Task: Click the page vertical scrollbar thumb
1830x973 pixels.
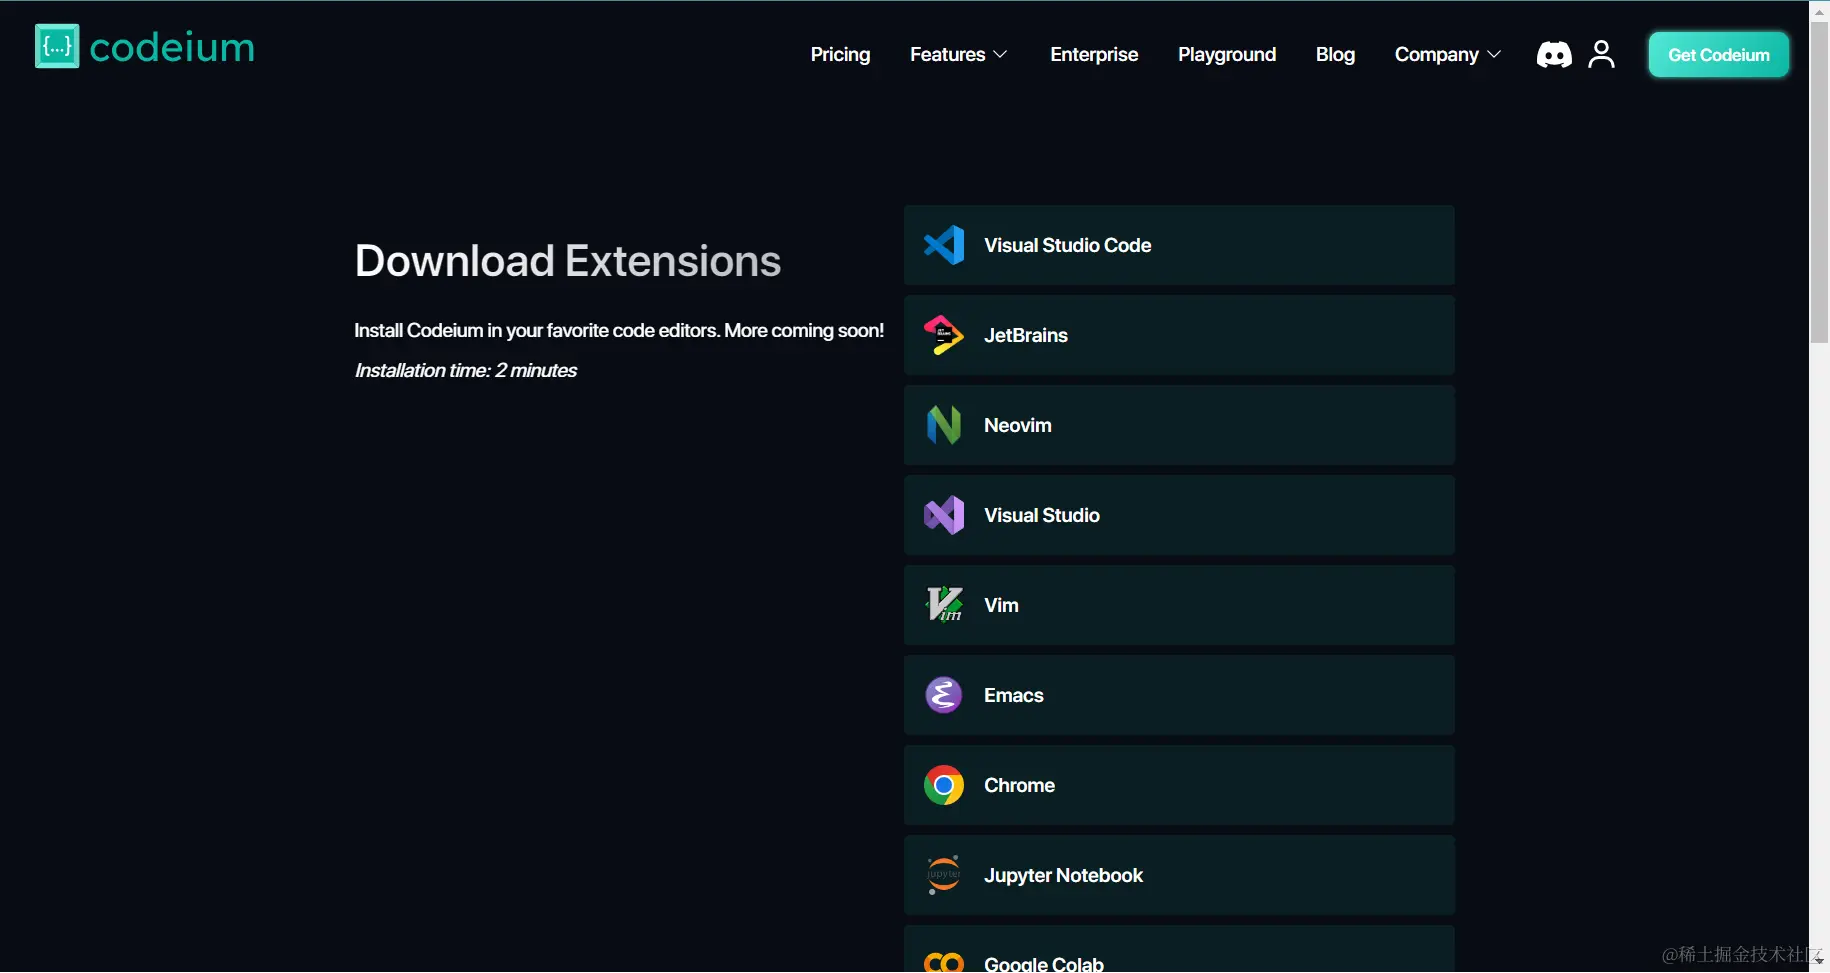Action: (1819, 182)
